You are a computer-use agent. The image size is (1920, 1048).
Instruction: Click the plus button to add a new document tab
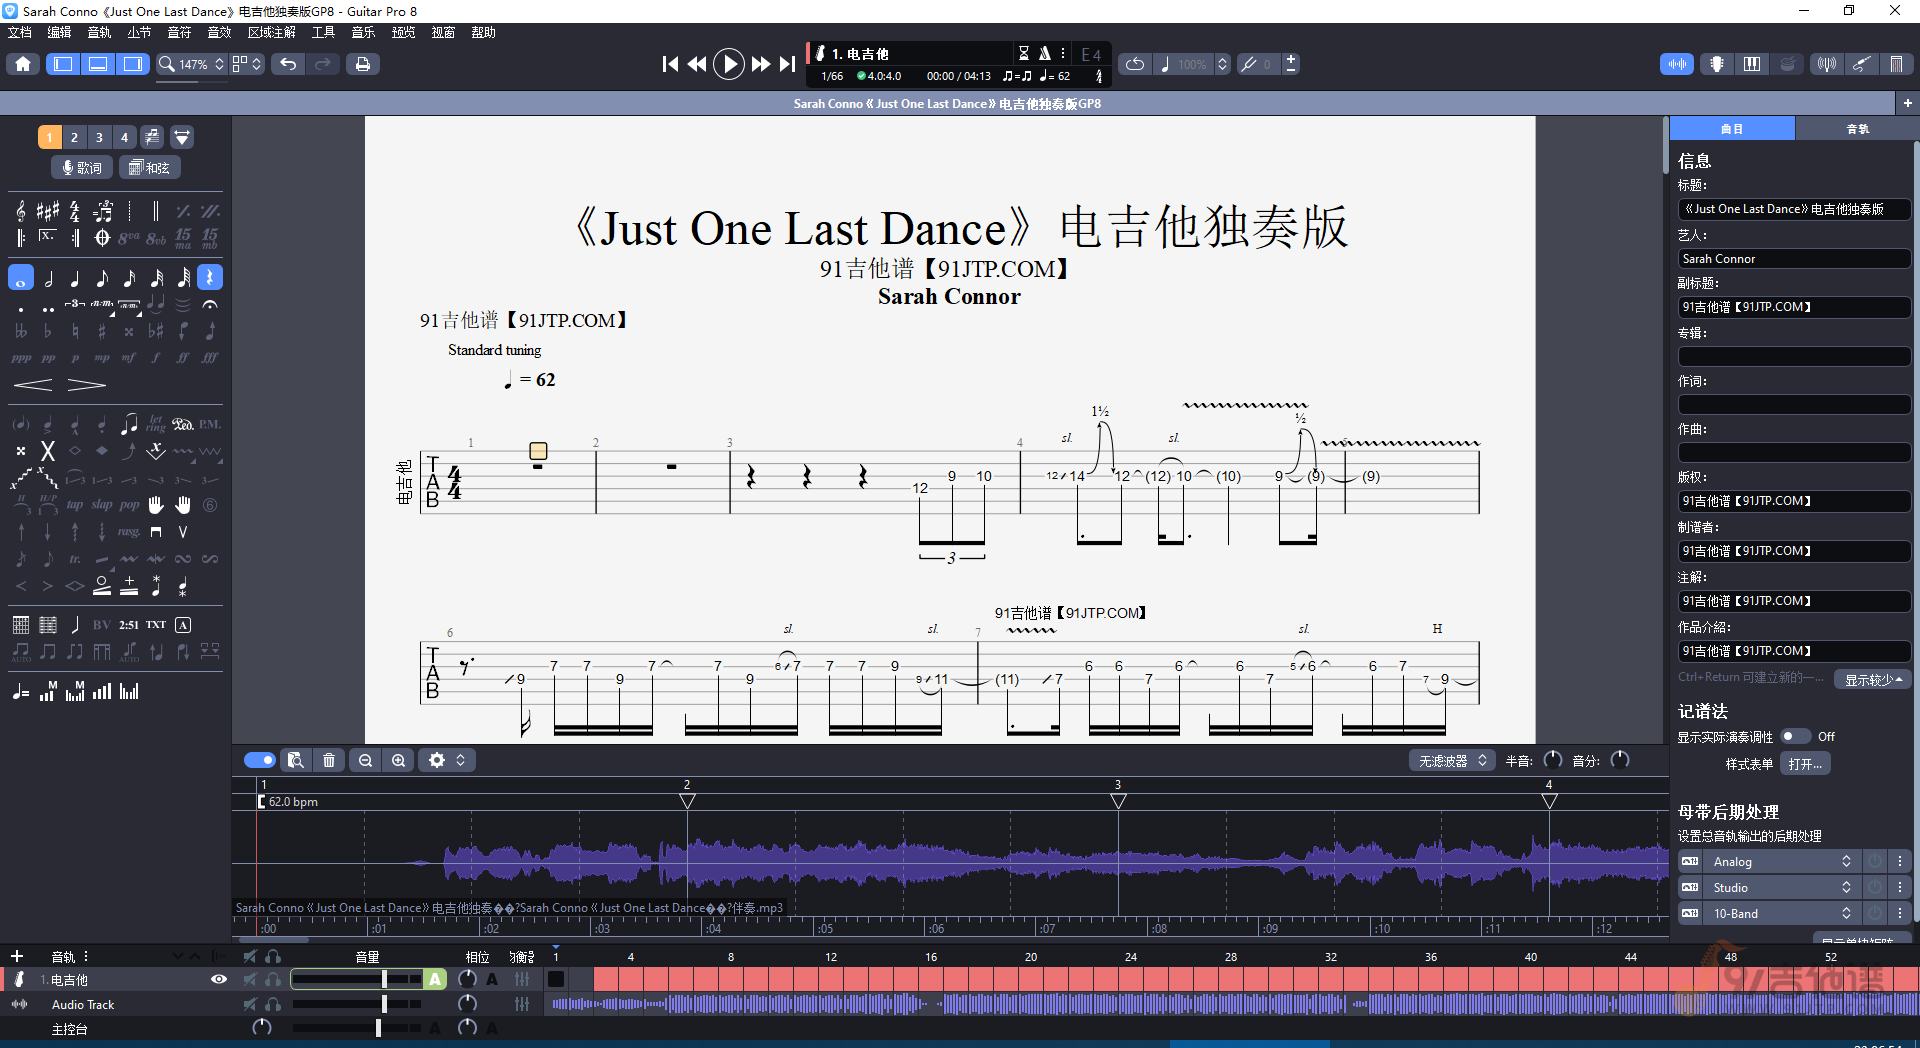1907,103
